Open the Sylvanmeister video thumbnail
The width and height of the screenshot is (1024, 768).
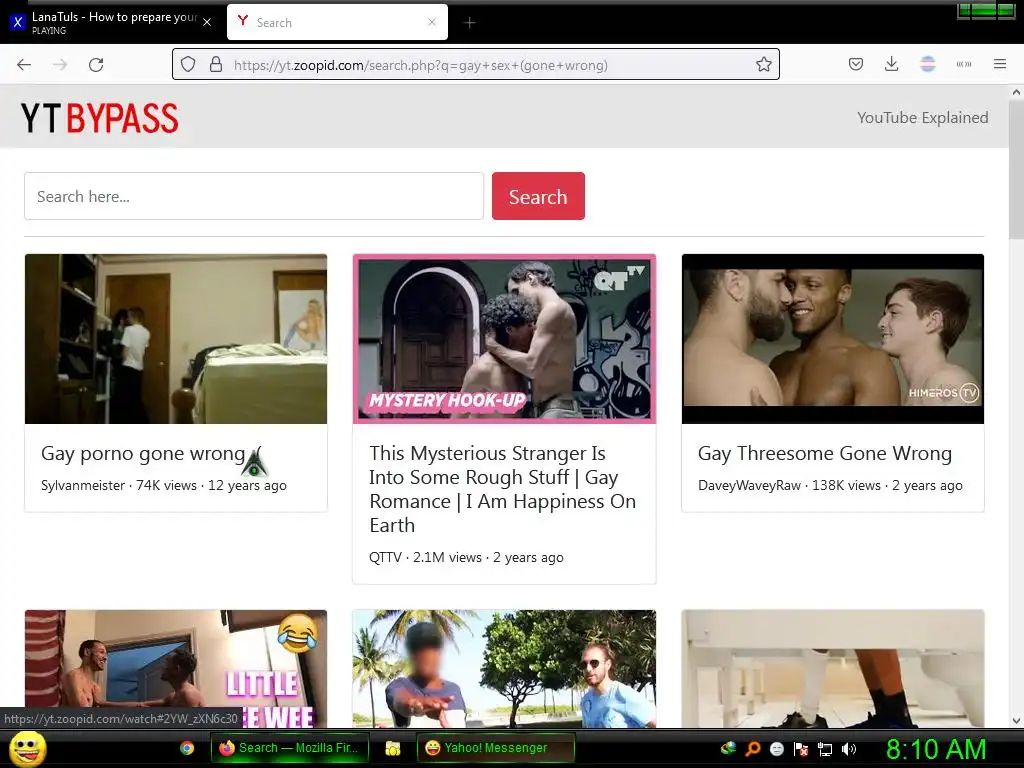coord(176,339)
